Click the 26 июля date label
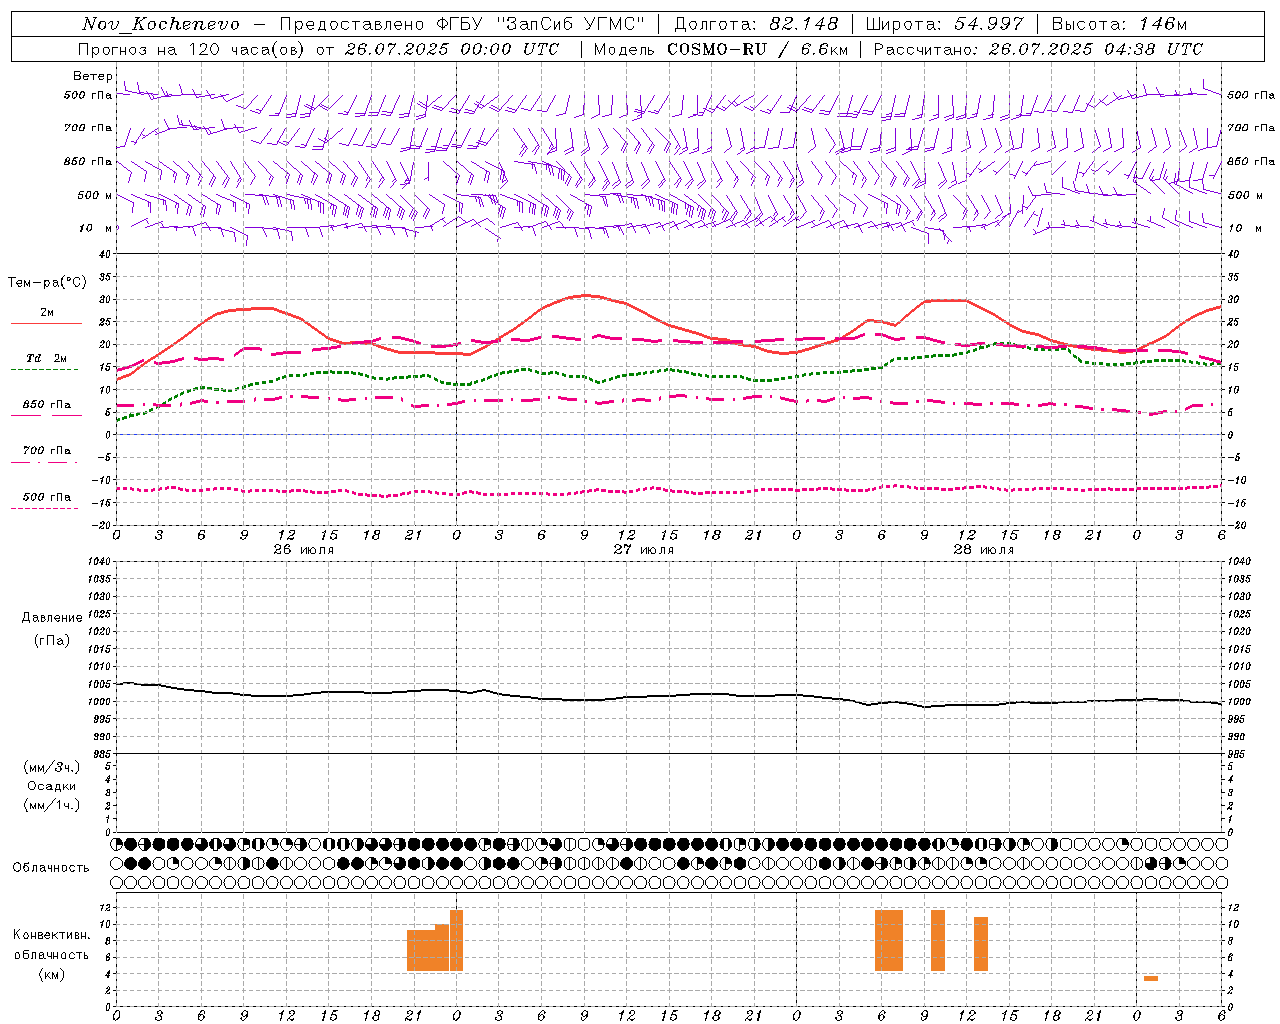The height and width of the screenshot is (1024, 1280). [x=304, y=550]
